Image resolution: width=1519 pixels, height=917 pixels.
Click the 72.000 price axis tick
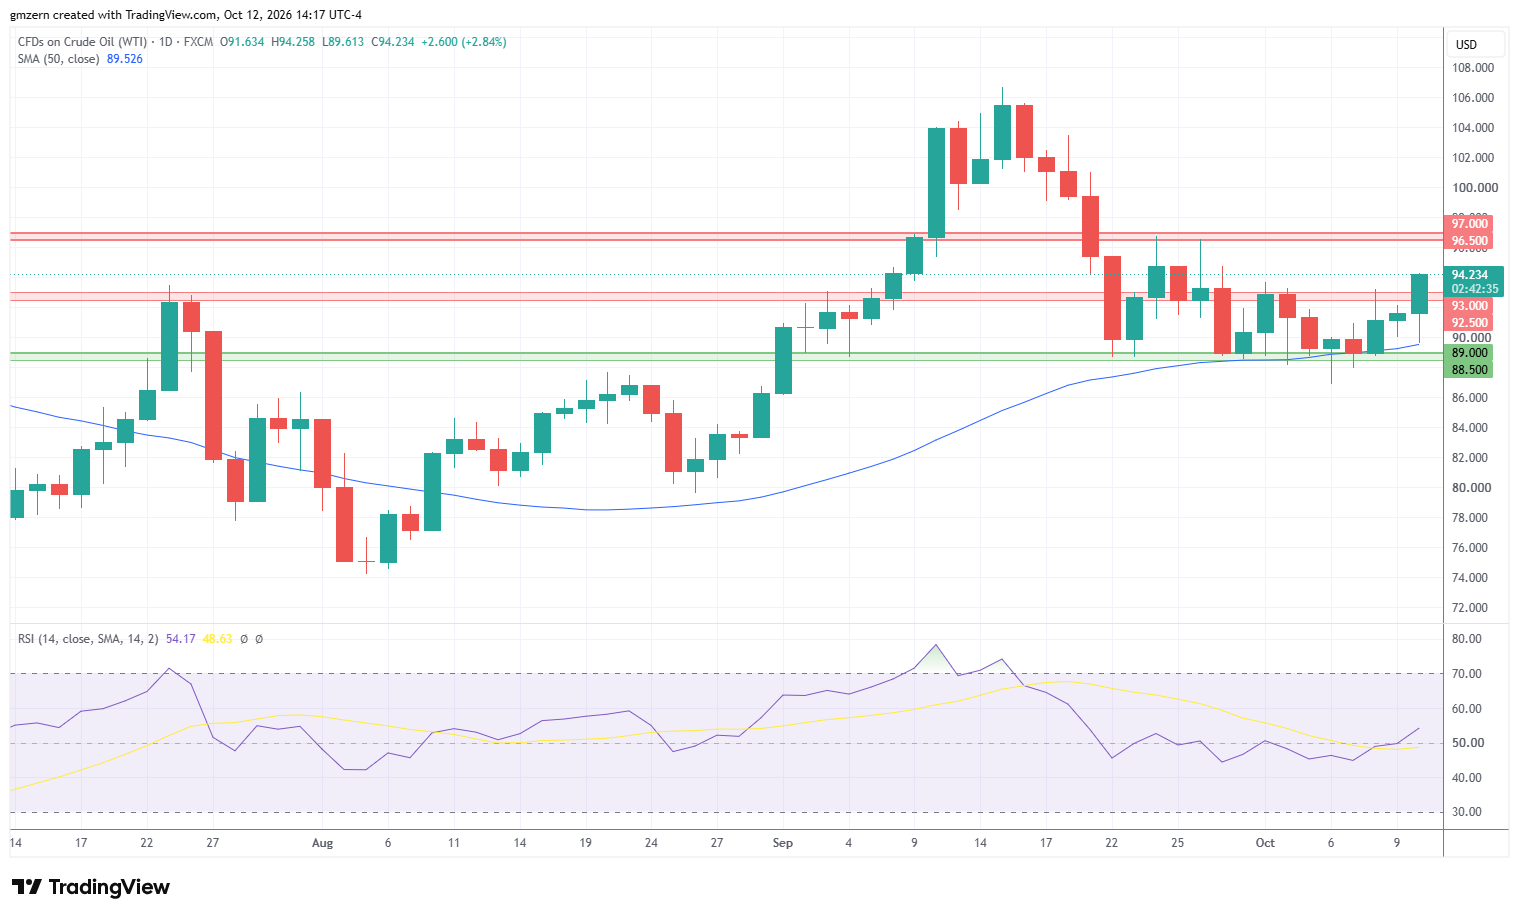pos(1470,608)
